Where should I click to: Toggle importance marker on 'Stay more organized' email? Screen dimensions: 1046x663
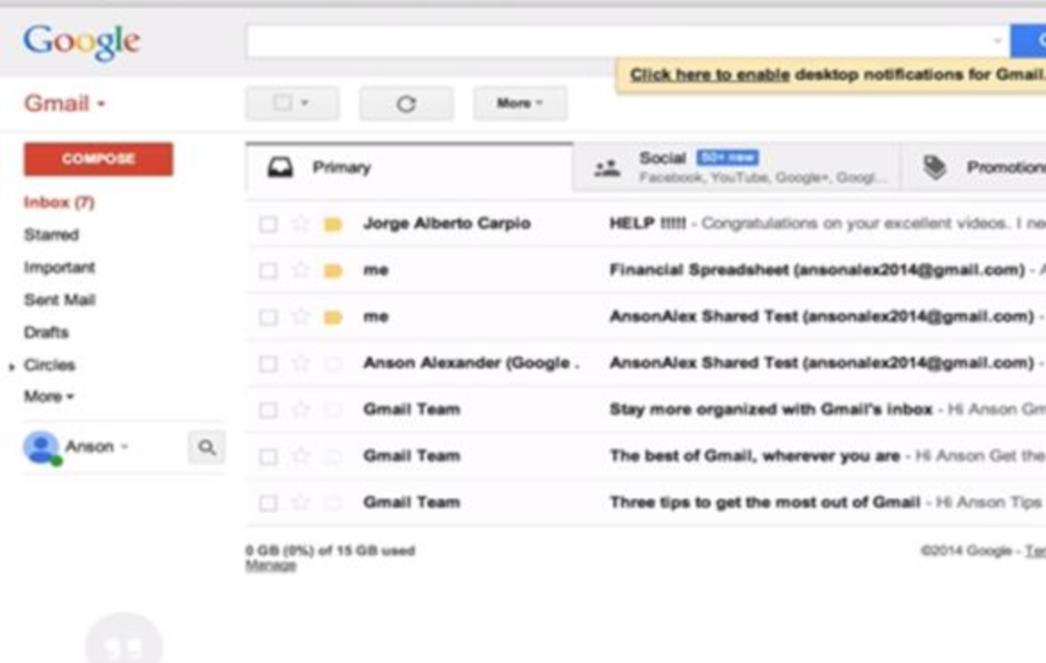(x=333, y=410)
